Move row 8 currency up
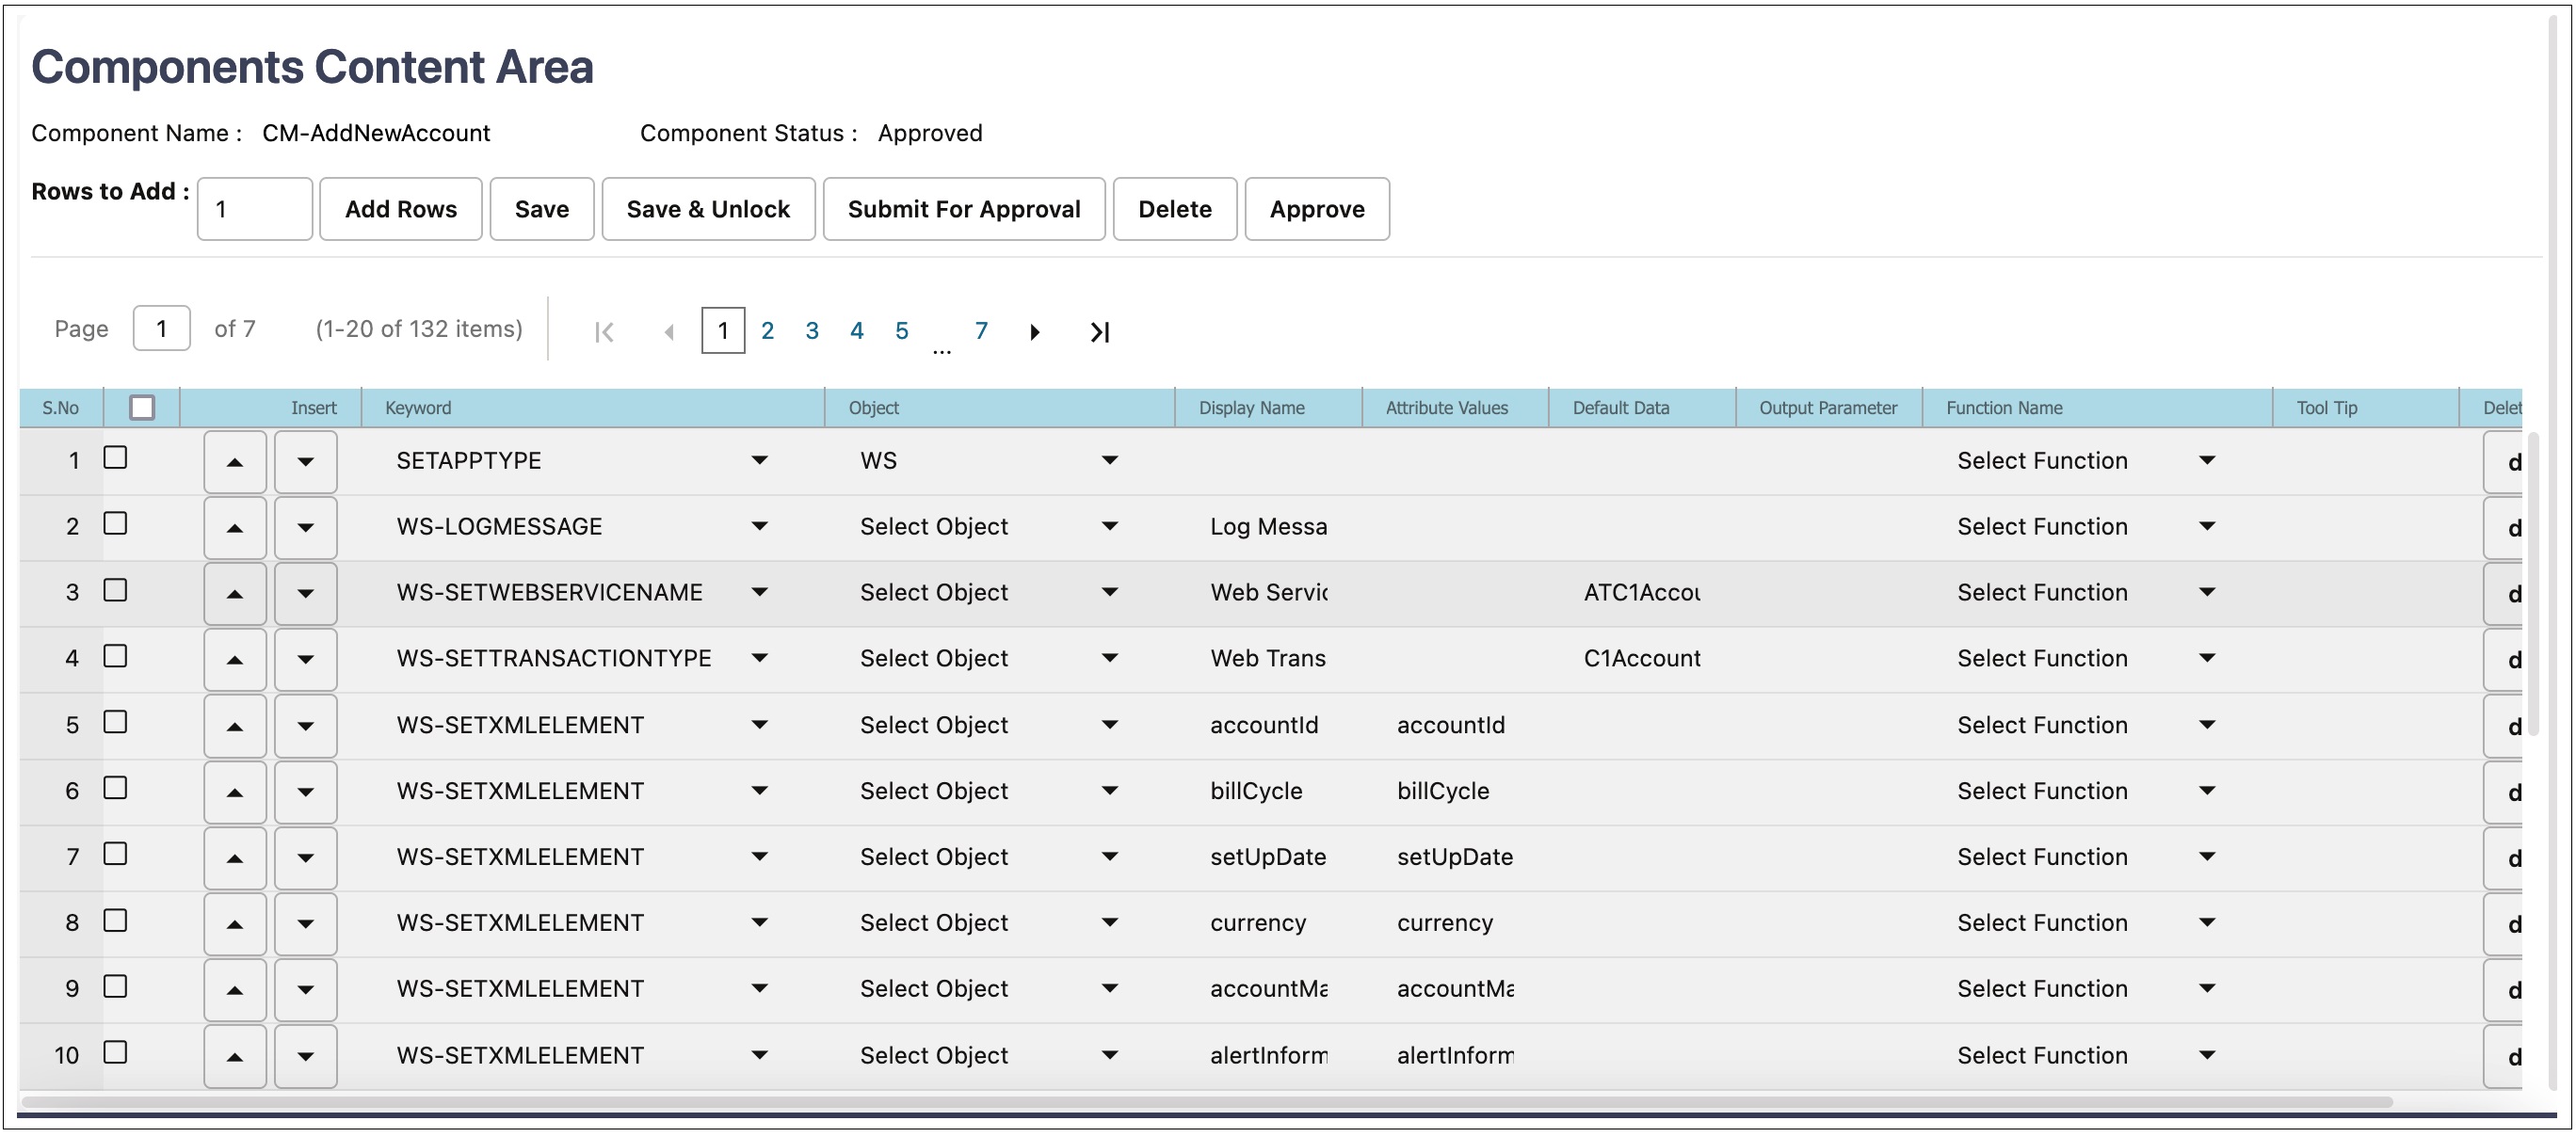 click(x=235, y=925)
